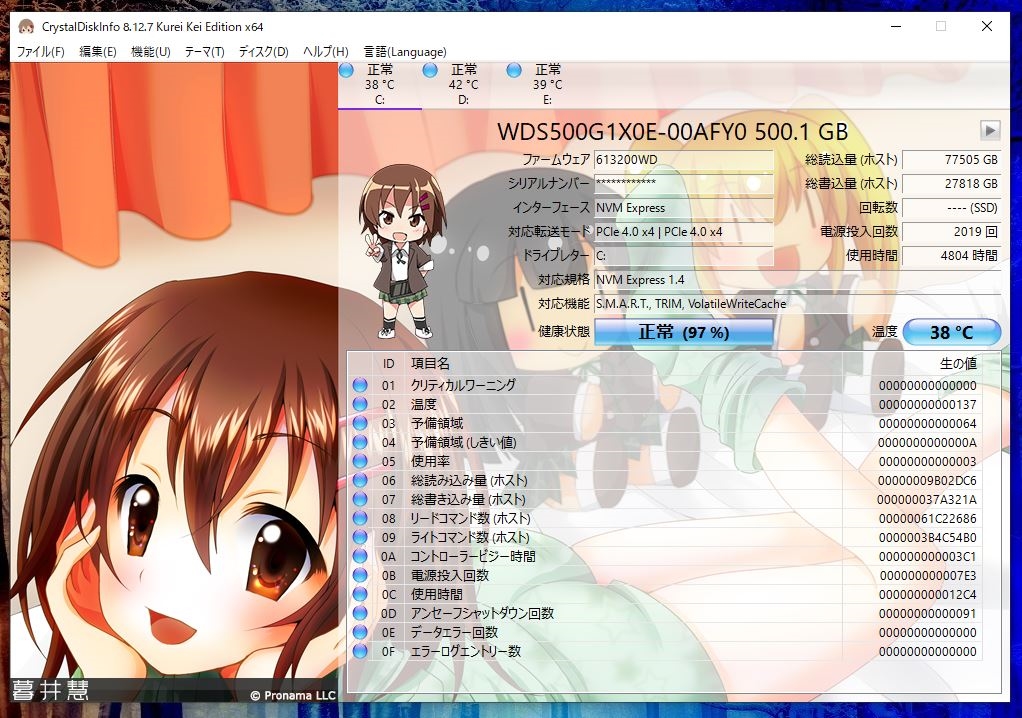
Task: Click the PCIe 4.0 x4 transfer mode field
Action: (684, 231)
